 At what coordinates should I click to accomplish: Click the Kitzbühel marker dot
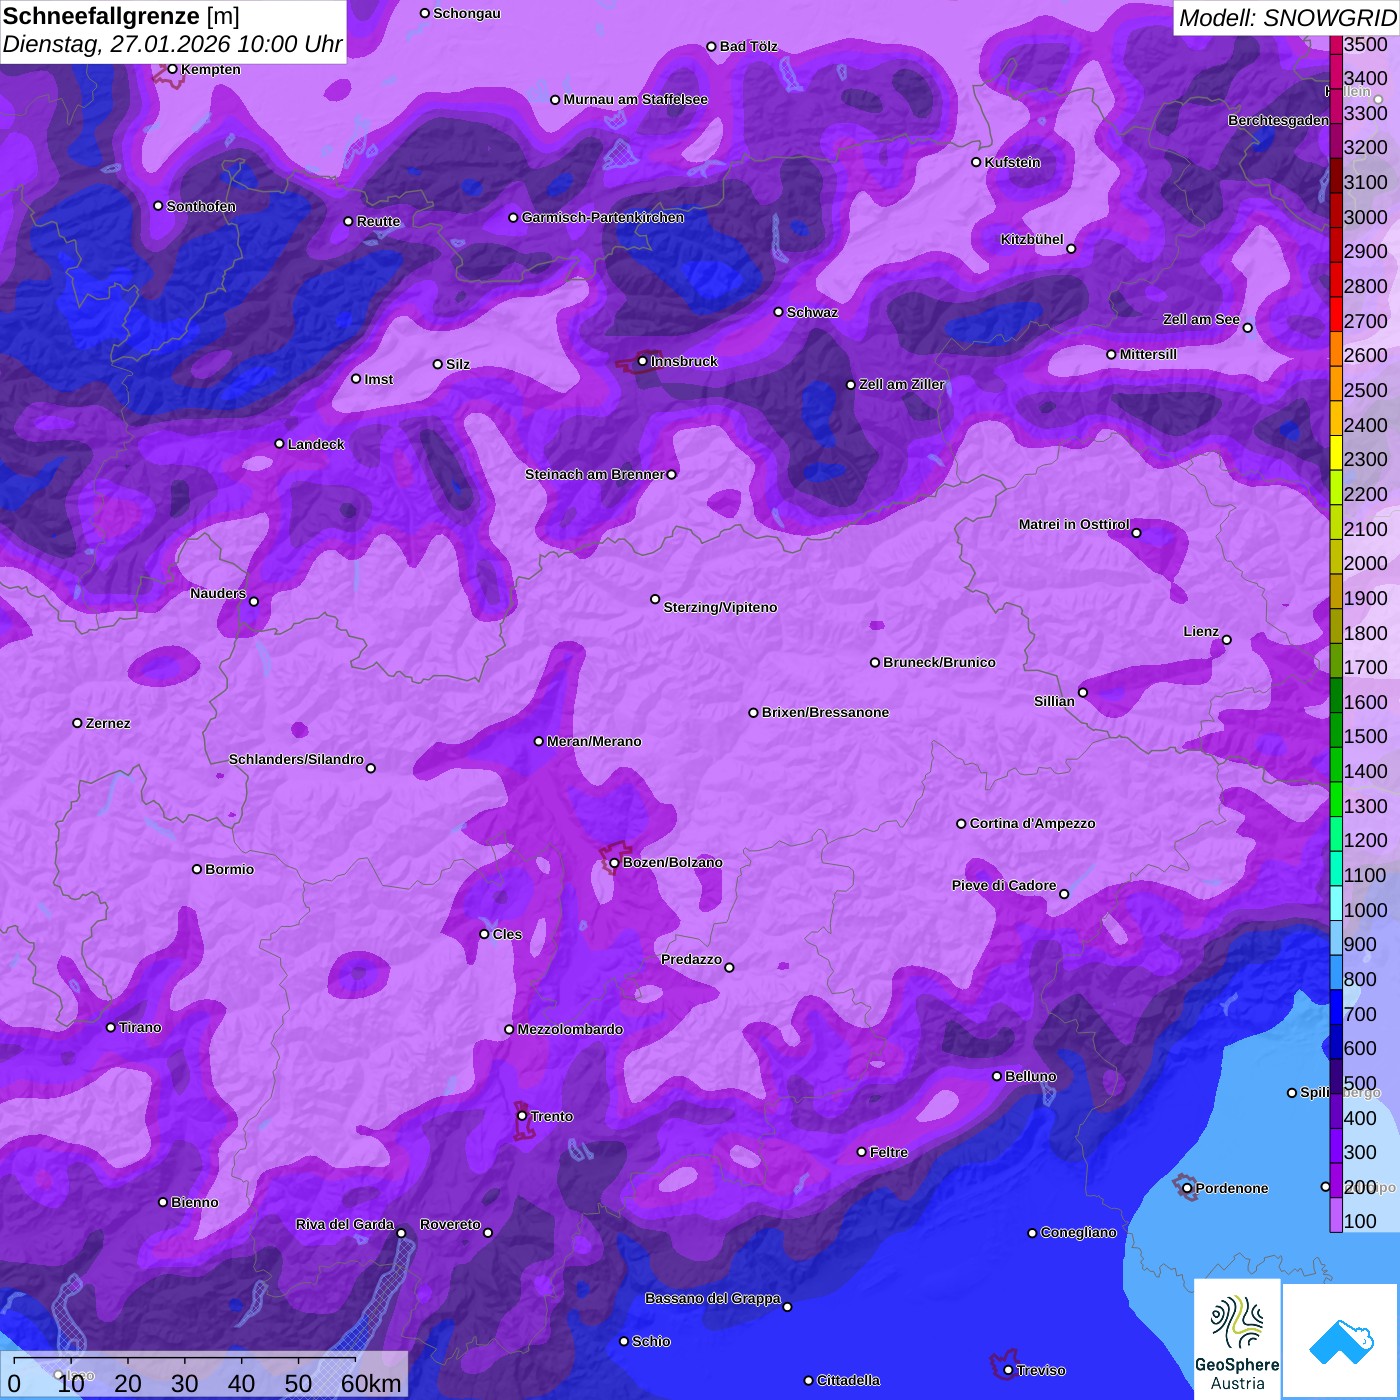pos(1071,249)
